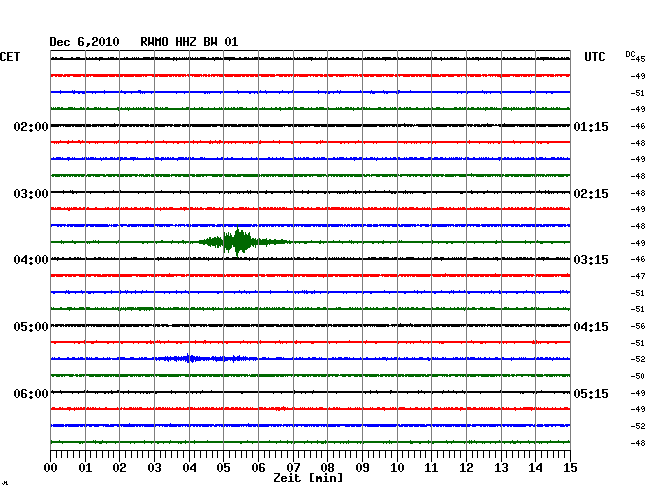Screen dimensions: 650x494
Task: Click the minute axis tick label '11'
Action: click(431, 467)
